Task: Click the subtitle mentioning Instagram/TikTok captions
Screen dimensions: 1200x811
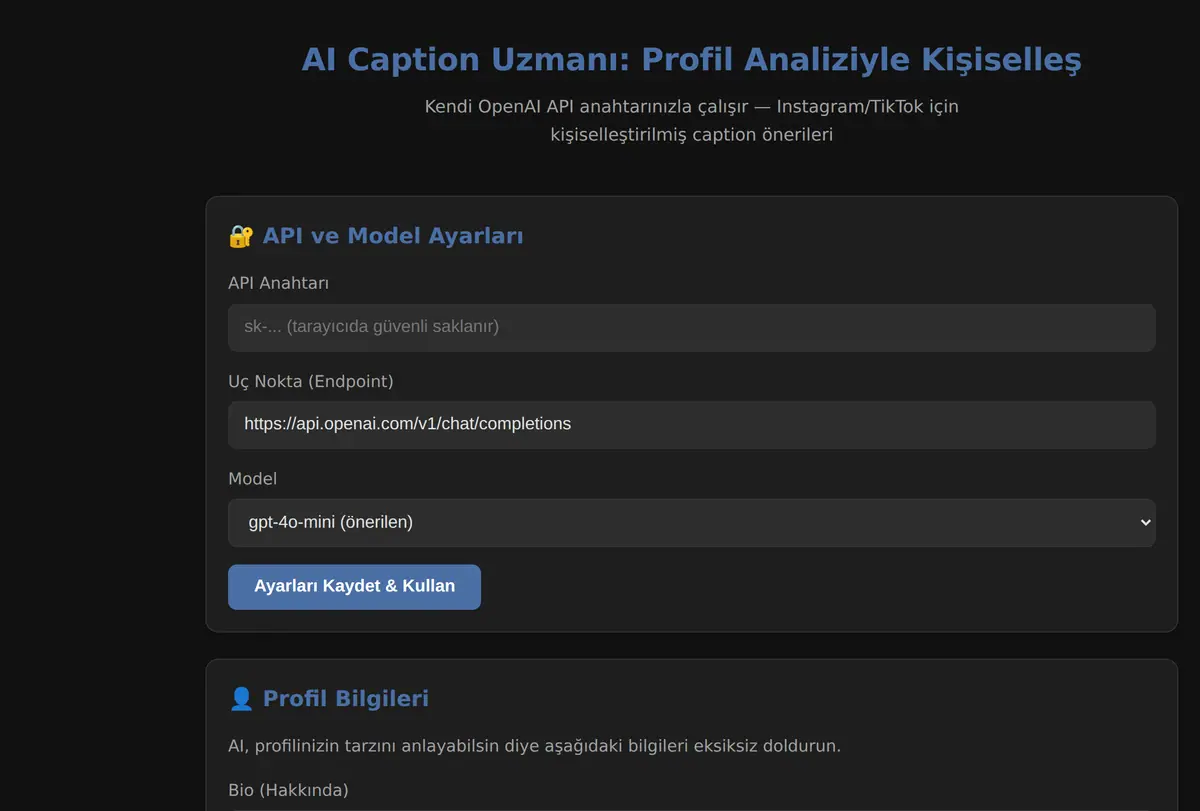Action: coord(691,120)
